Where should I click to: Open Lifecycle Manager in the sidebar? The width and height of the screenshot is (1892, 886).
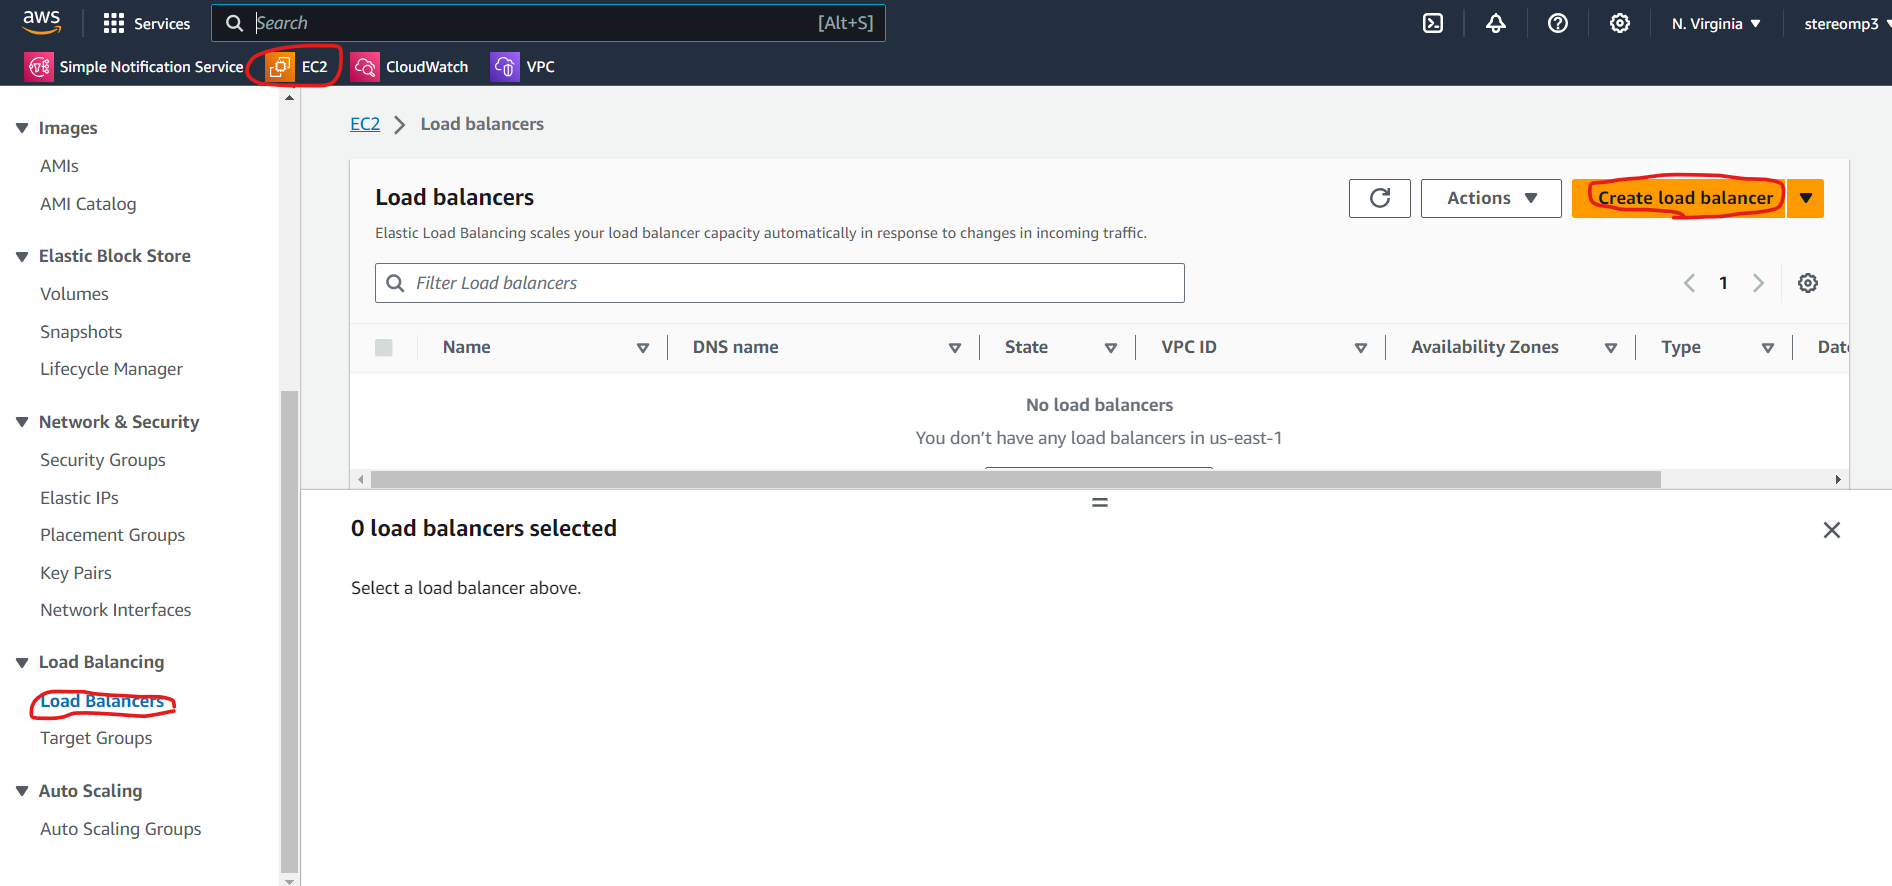111,369
